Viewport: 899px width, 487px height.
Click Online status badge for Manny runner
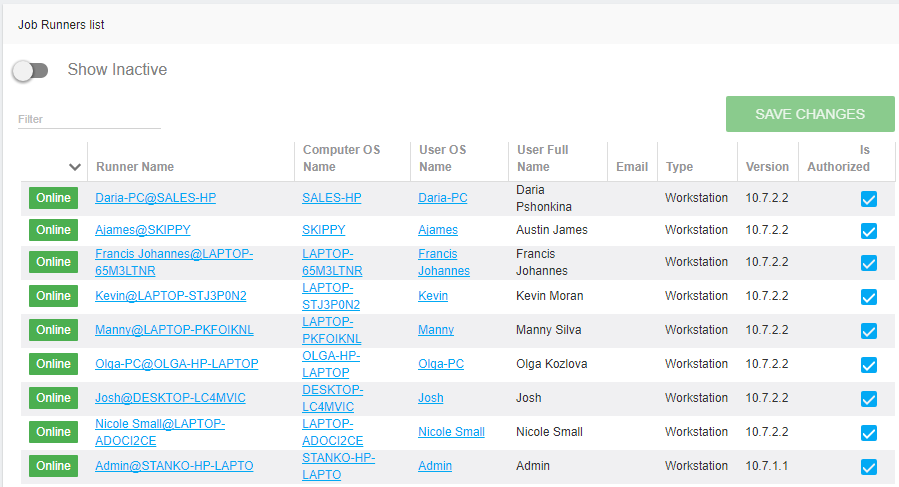53,330
